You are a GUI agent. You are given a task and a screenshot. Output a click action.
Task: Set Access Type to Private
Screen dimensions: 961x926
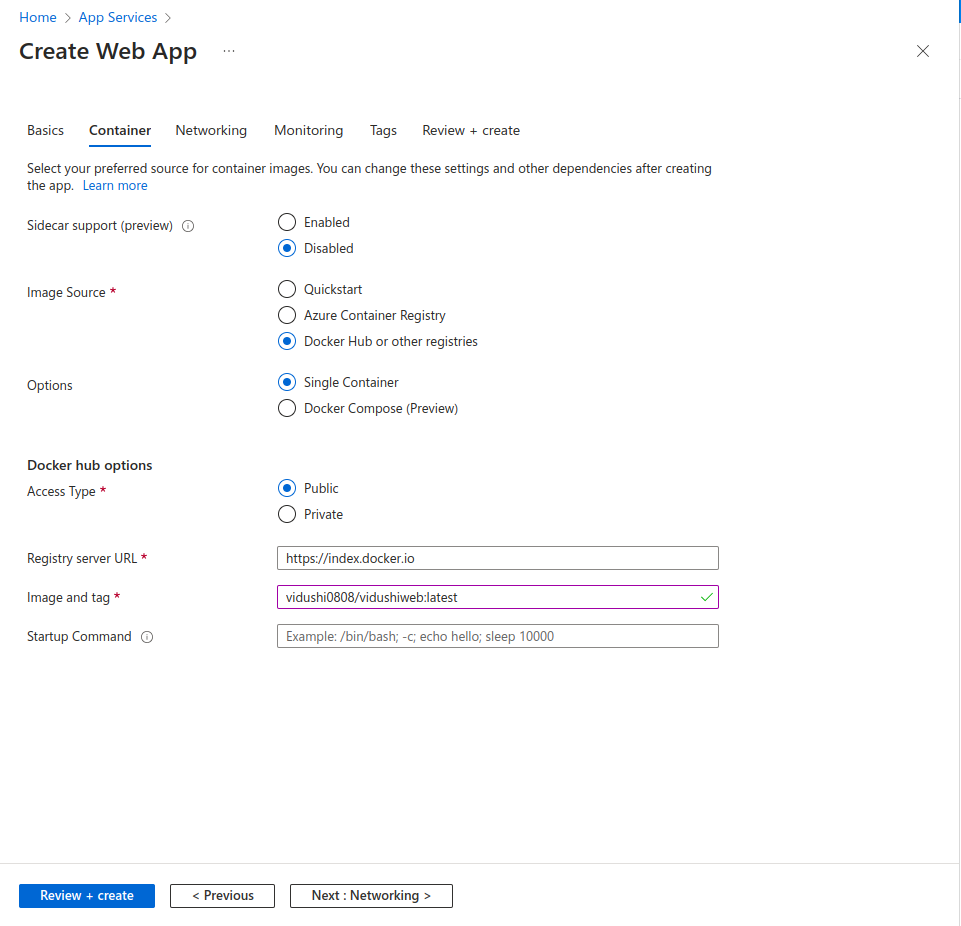pos(287,514)
